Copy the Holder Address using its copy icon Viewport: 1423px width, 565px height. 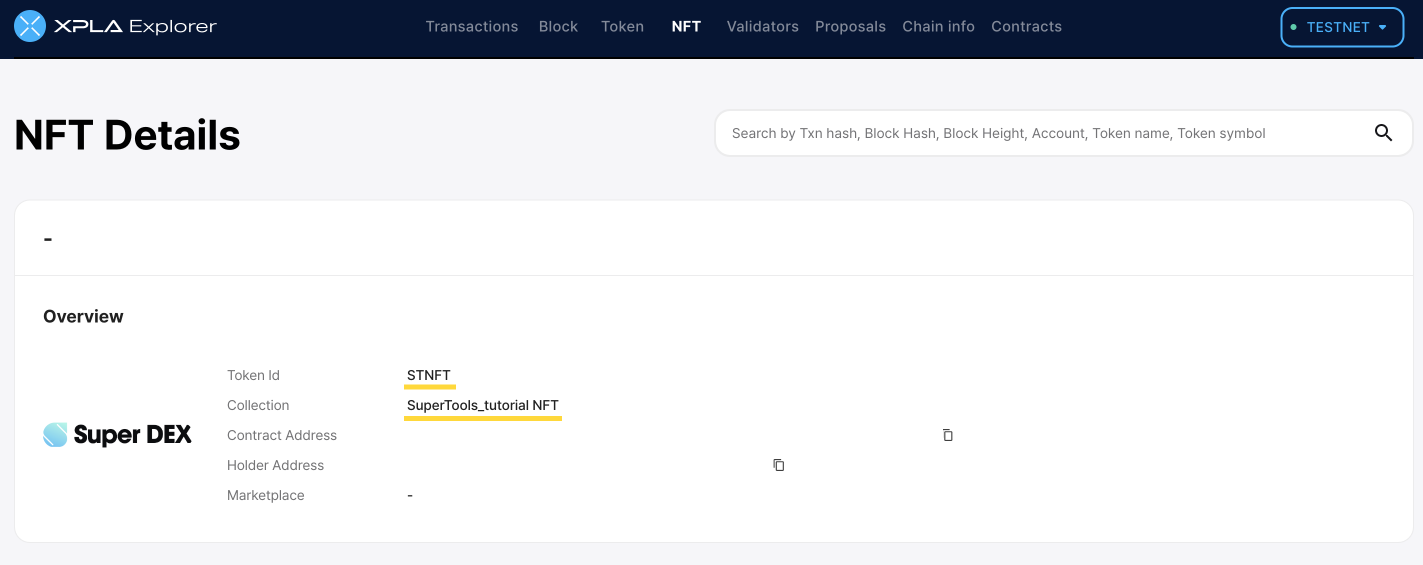click(x=778, y=465)
